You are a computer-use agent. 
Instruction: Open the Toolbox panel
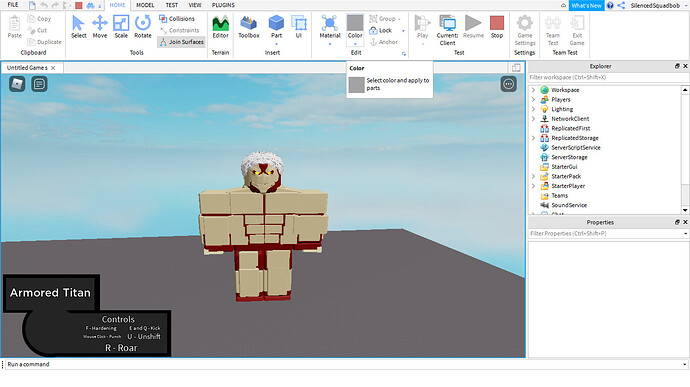[x=249, y=27]
